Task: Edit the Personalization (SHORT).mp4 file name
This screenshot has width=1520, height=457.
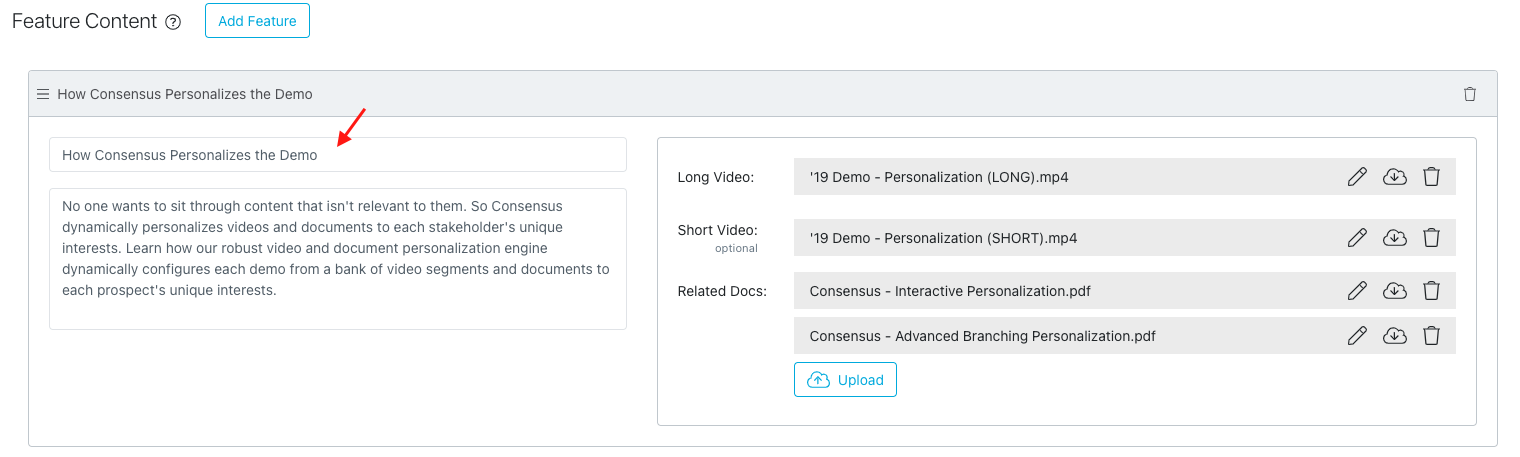Action: click(x=1357, y=238)
